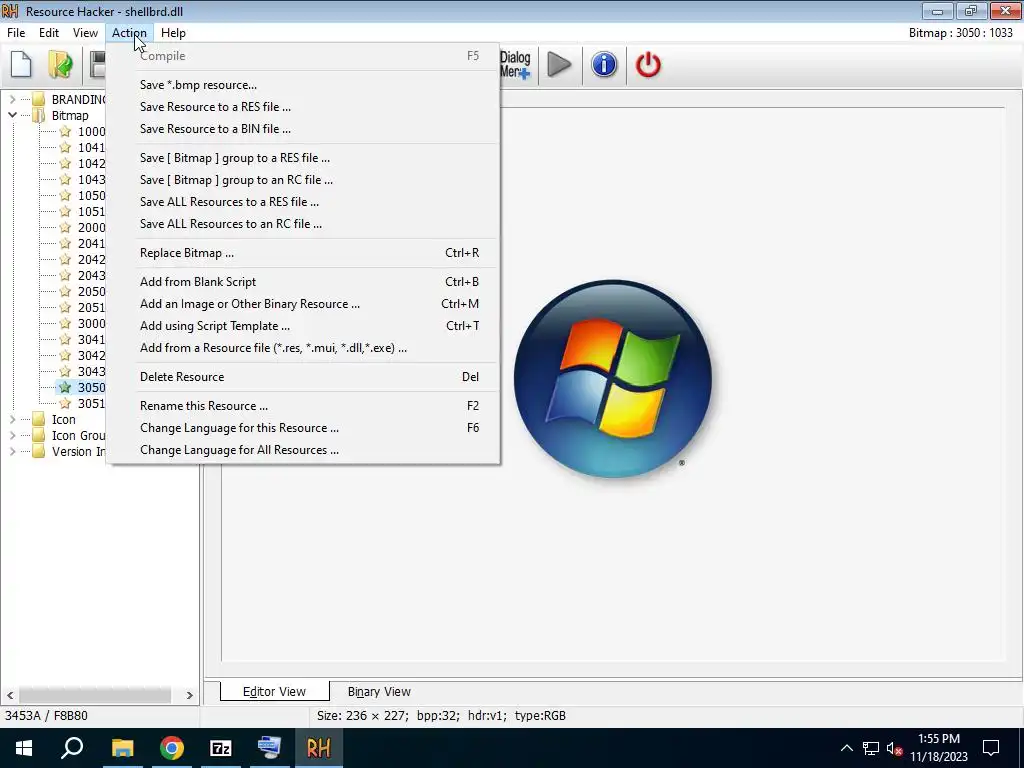
Task: Click the network tray icon
Action: click(871, 748)
